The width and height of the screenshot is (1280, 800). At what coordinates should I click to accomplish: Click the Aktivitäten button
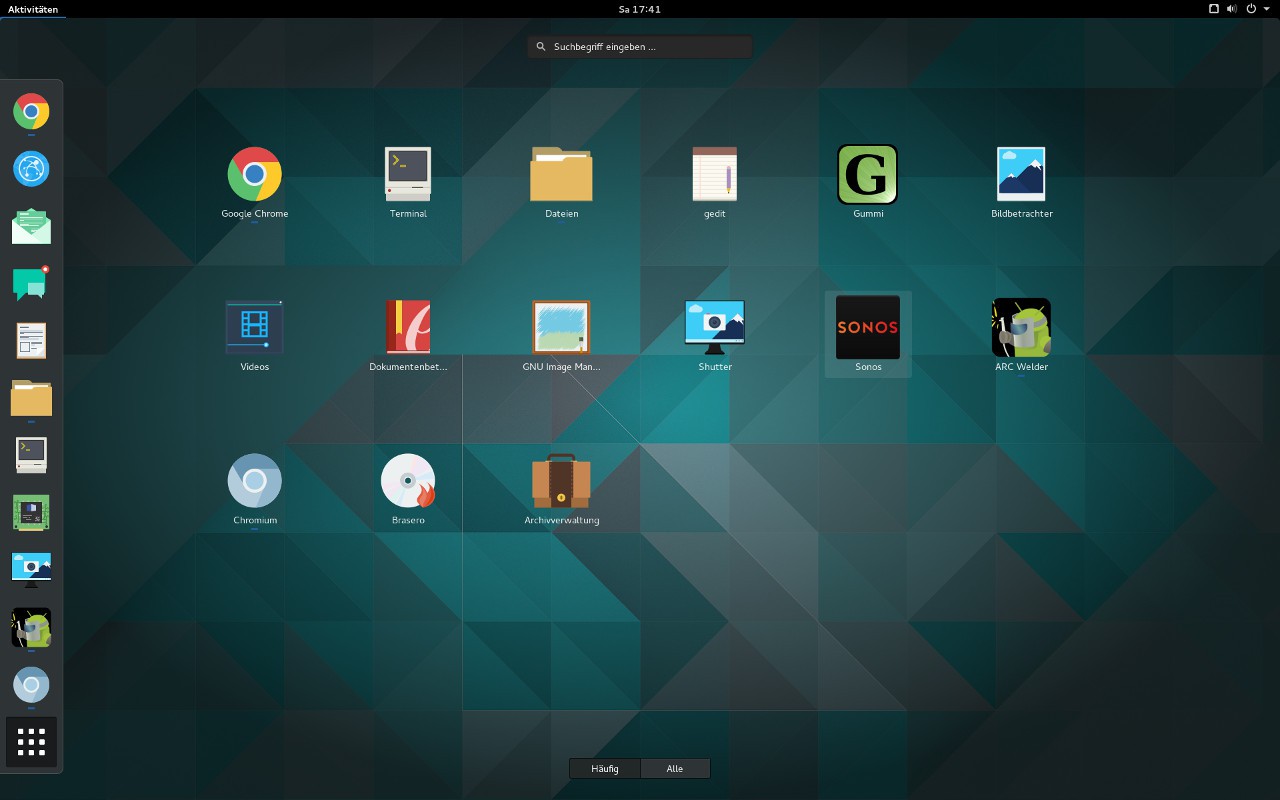click(33, 9)
